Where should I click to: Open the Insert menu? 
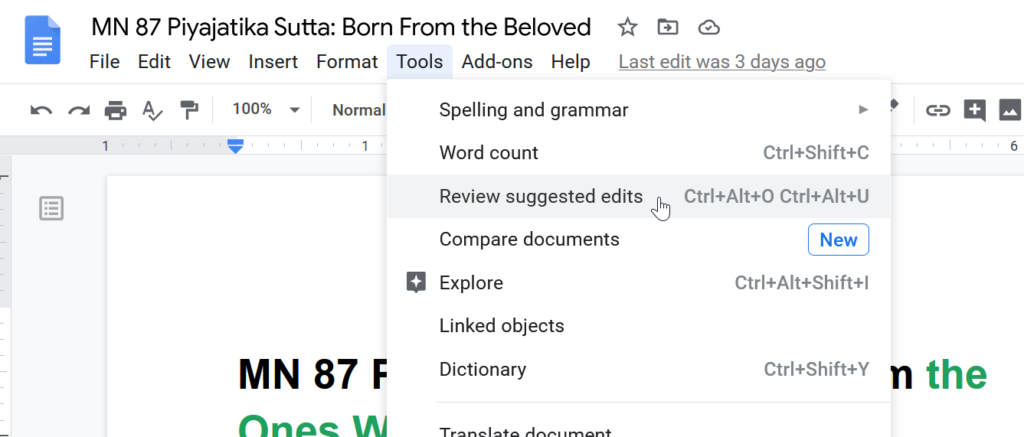tap(273, 62)
